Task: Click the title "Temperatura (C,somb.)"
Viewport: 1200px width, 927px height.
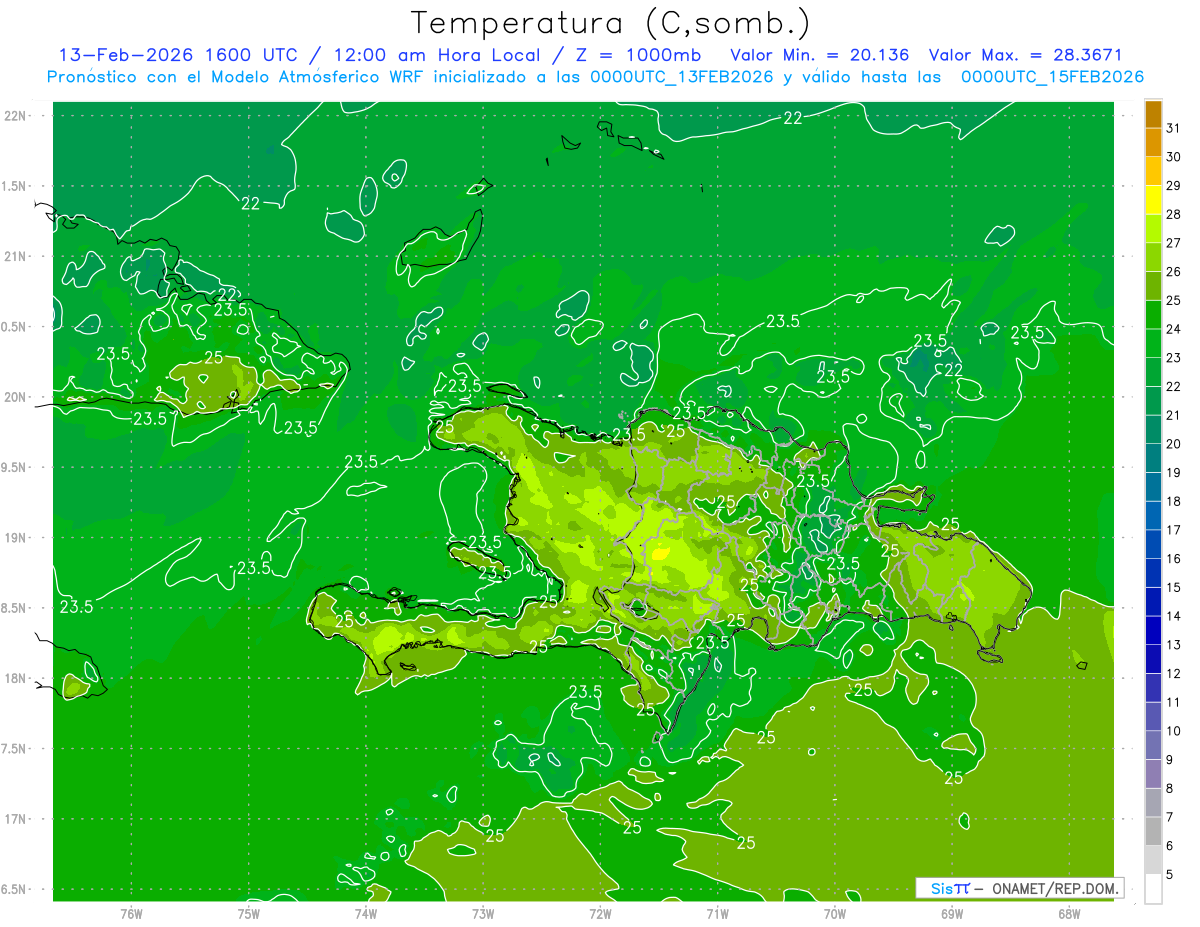Action: 610,24
